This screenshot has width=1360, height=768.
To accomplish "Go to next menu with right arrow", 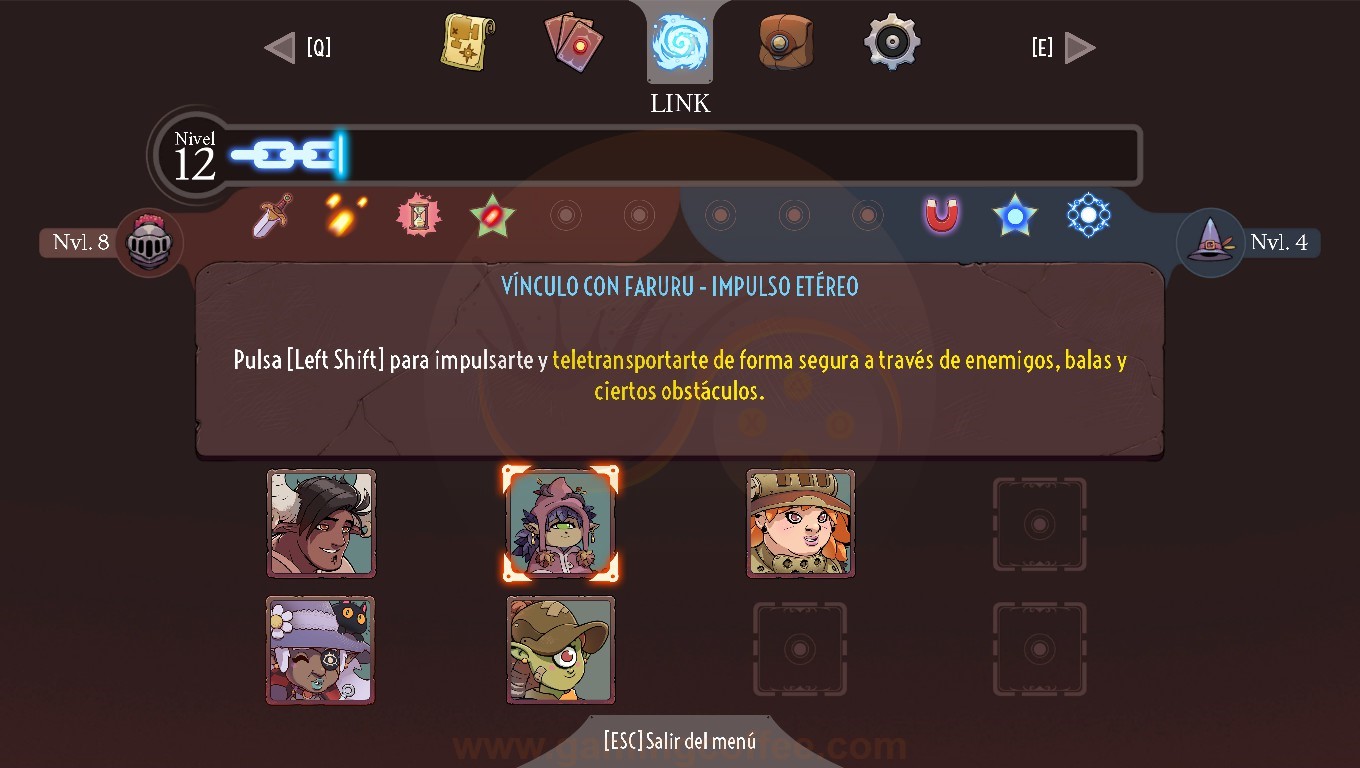I will click(x=1080, y=47).
